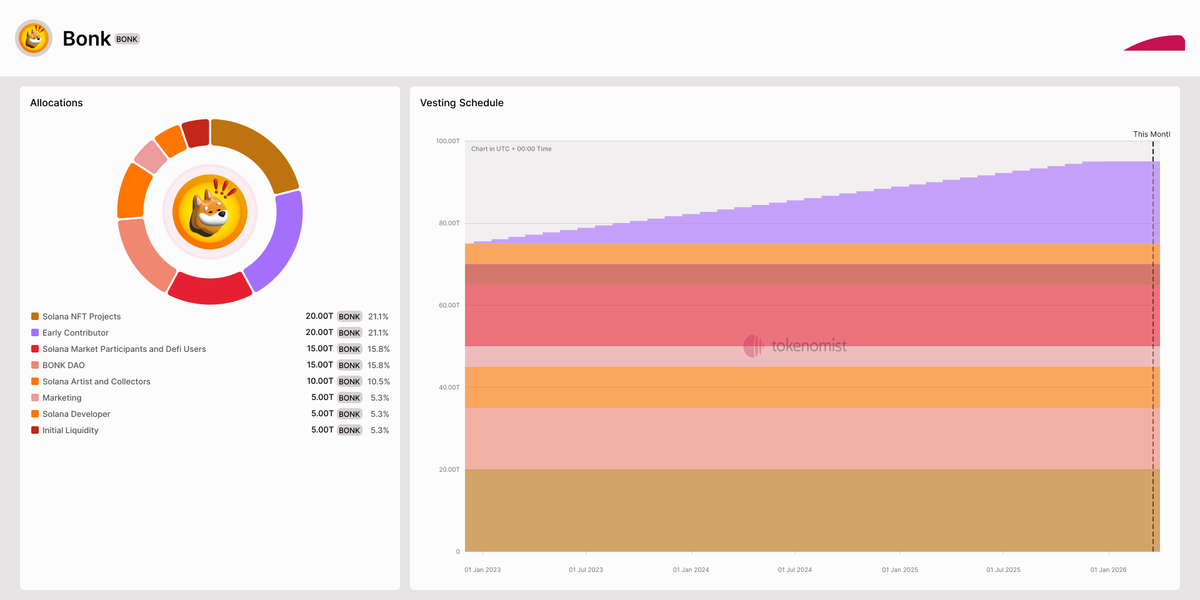Click the 10.5% percentage value
The image size is (1200, 600).
378,381
